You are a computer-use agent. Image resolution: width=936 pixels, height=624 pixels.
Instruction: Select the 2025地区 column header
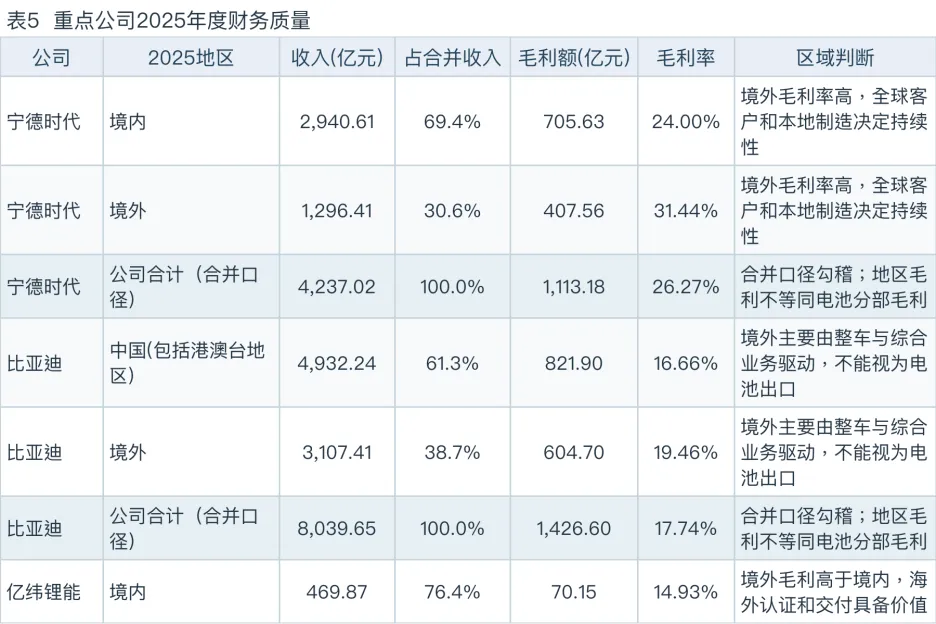[190, 57]
